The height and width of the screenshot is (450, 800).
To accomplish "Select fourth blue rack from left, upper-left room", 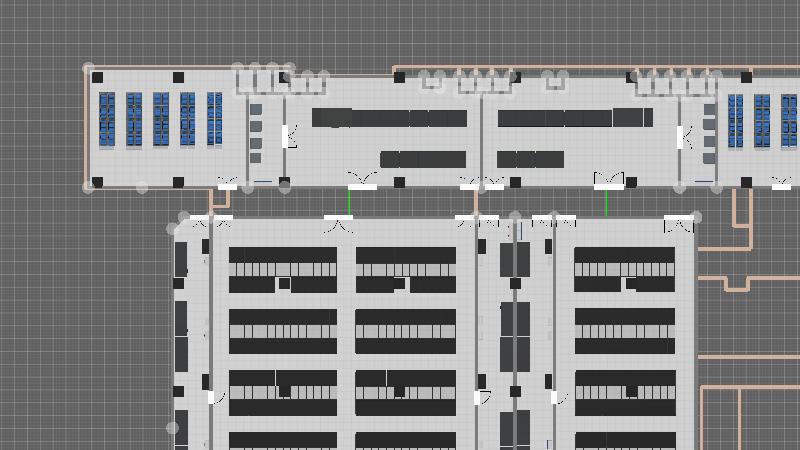I will 187,119.
